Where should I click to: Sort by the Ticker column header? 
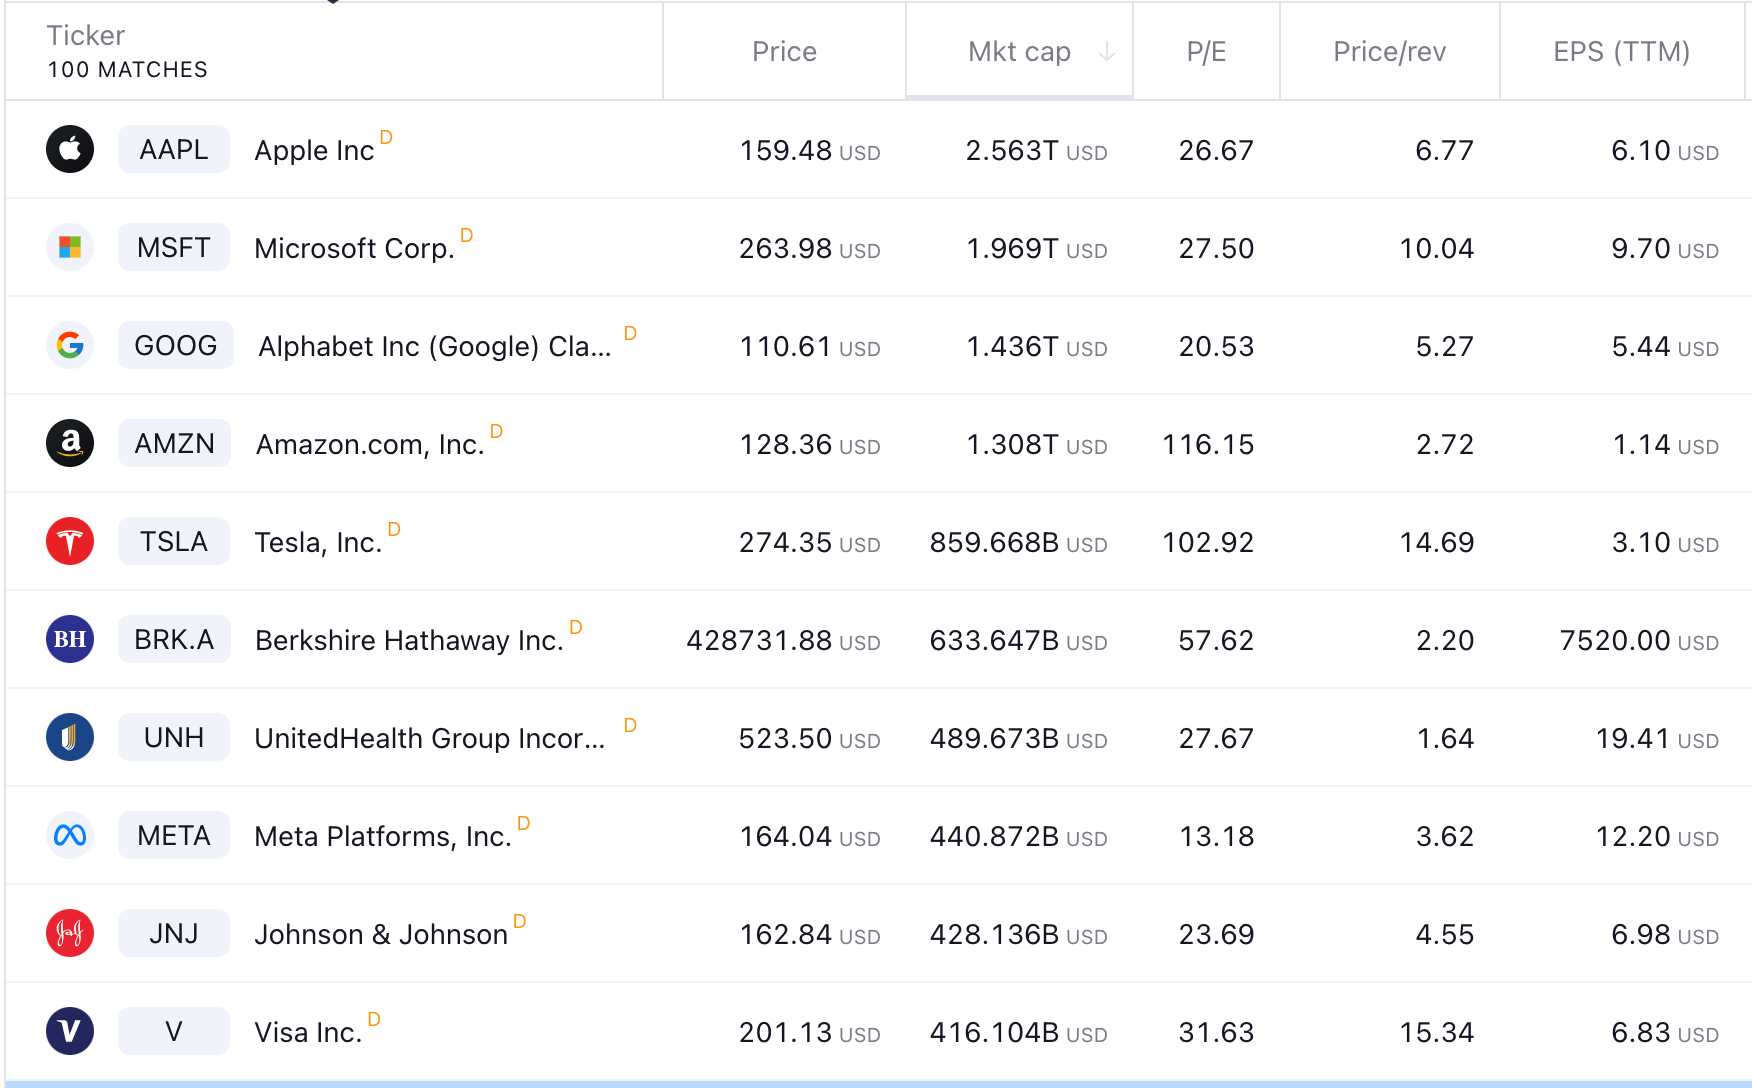pos(86,36)
